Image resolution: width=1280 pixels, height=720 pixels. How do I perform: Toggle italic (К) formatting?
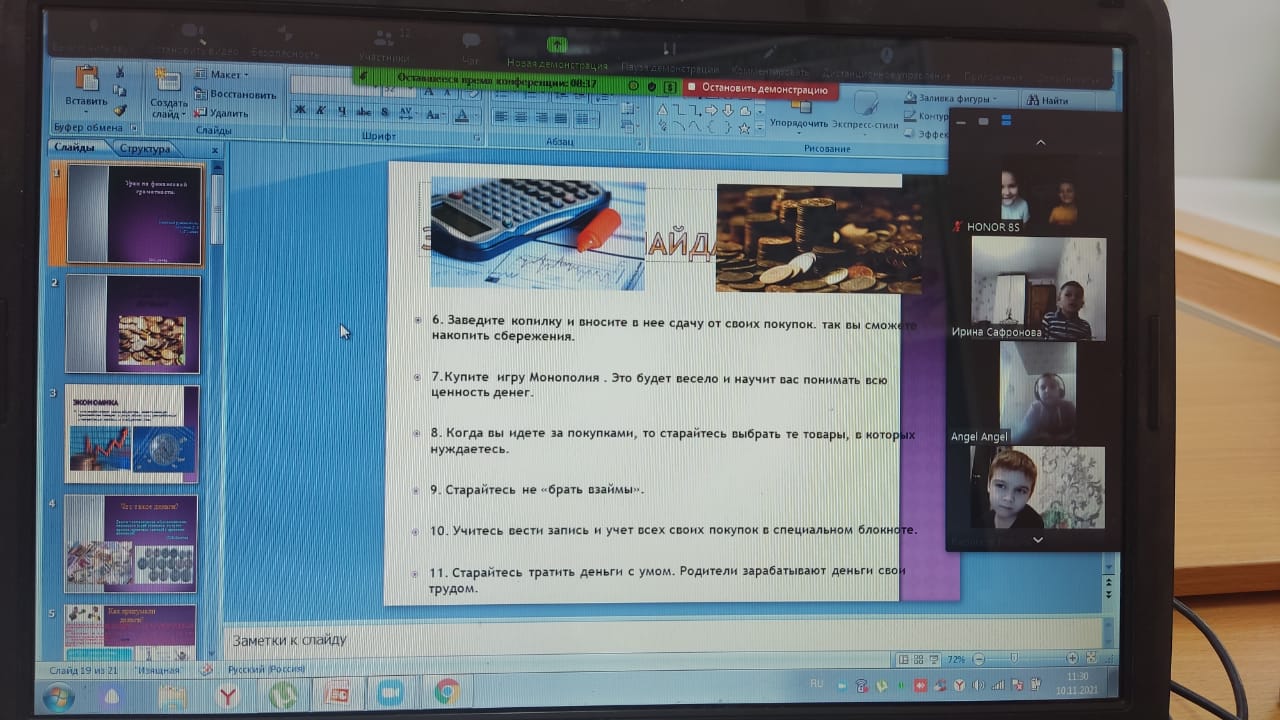pos(321,111)
